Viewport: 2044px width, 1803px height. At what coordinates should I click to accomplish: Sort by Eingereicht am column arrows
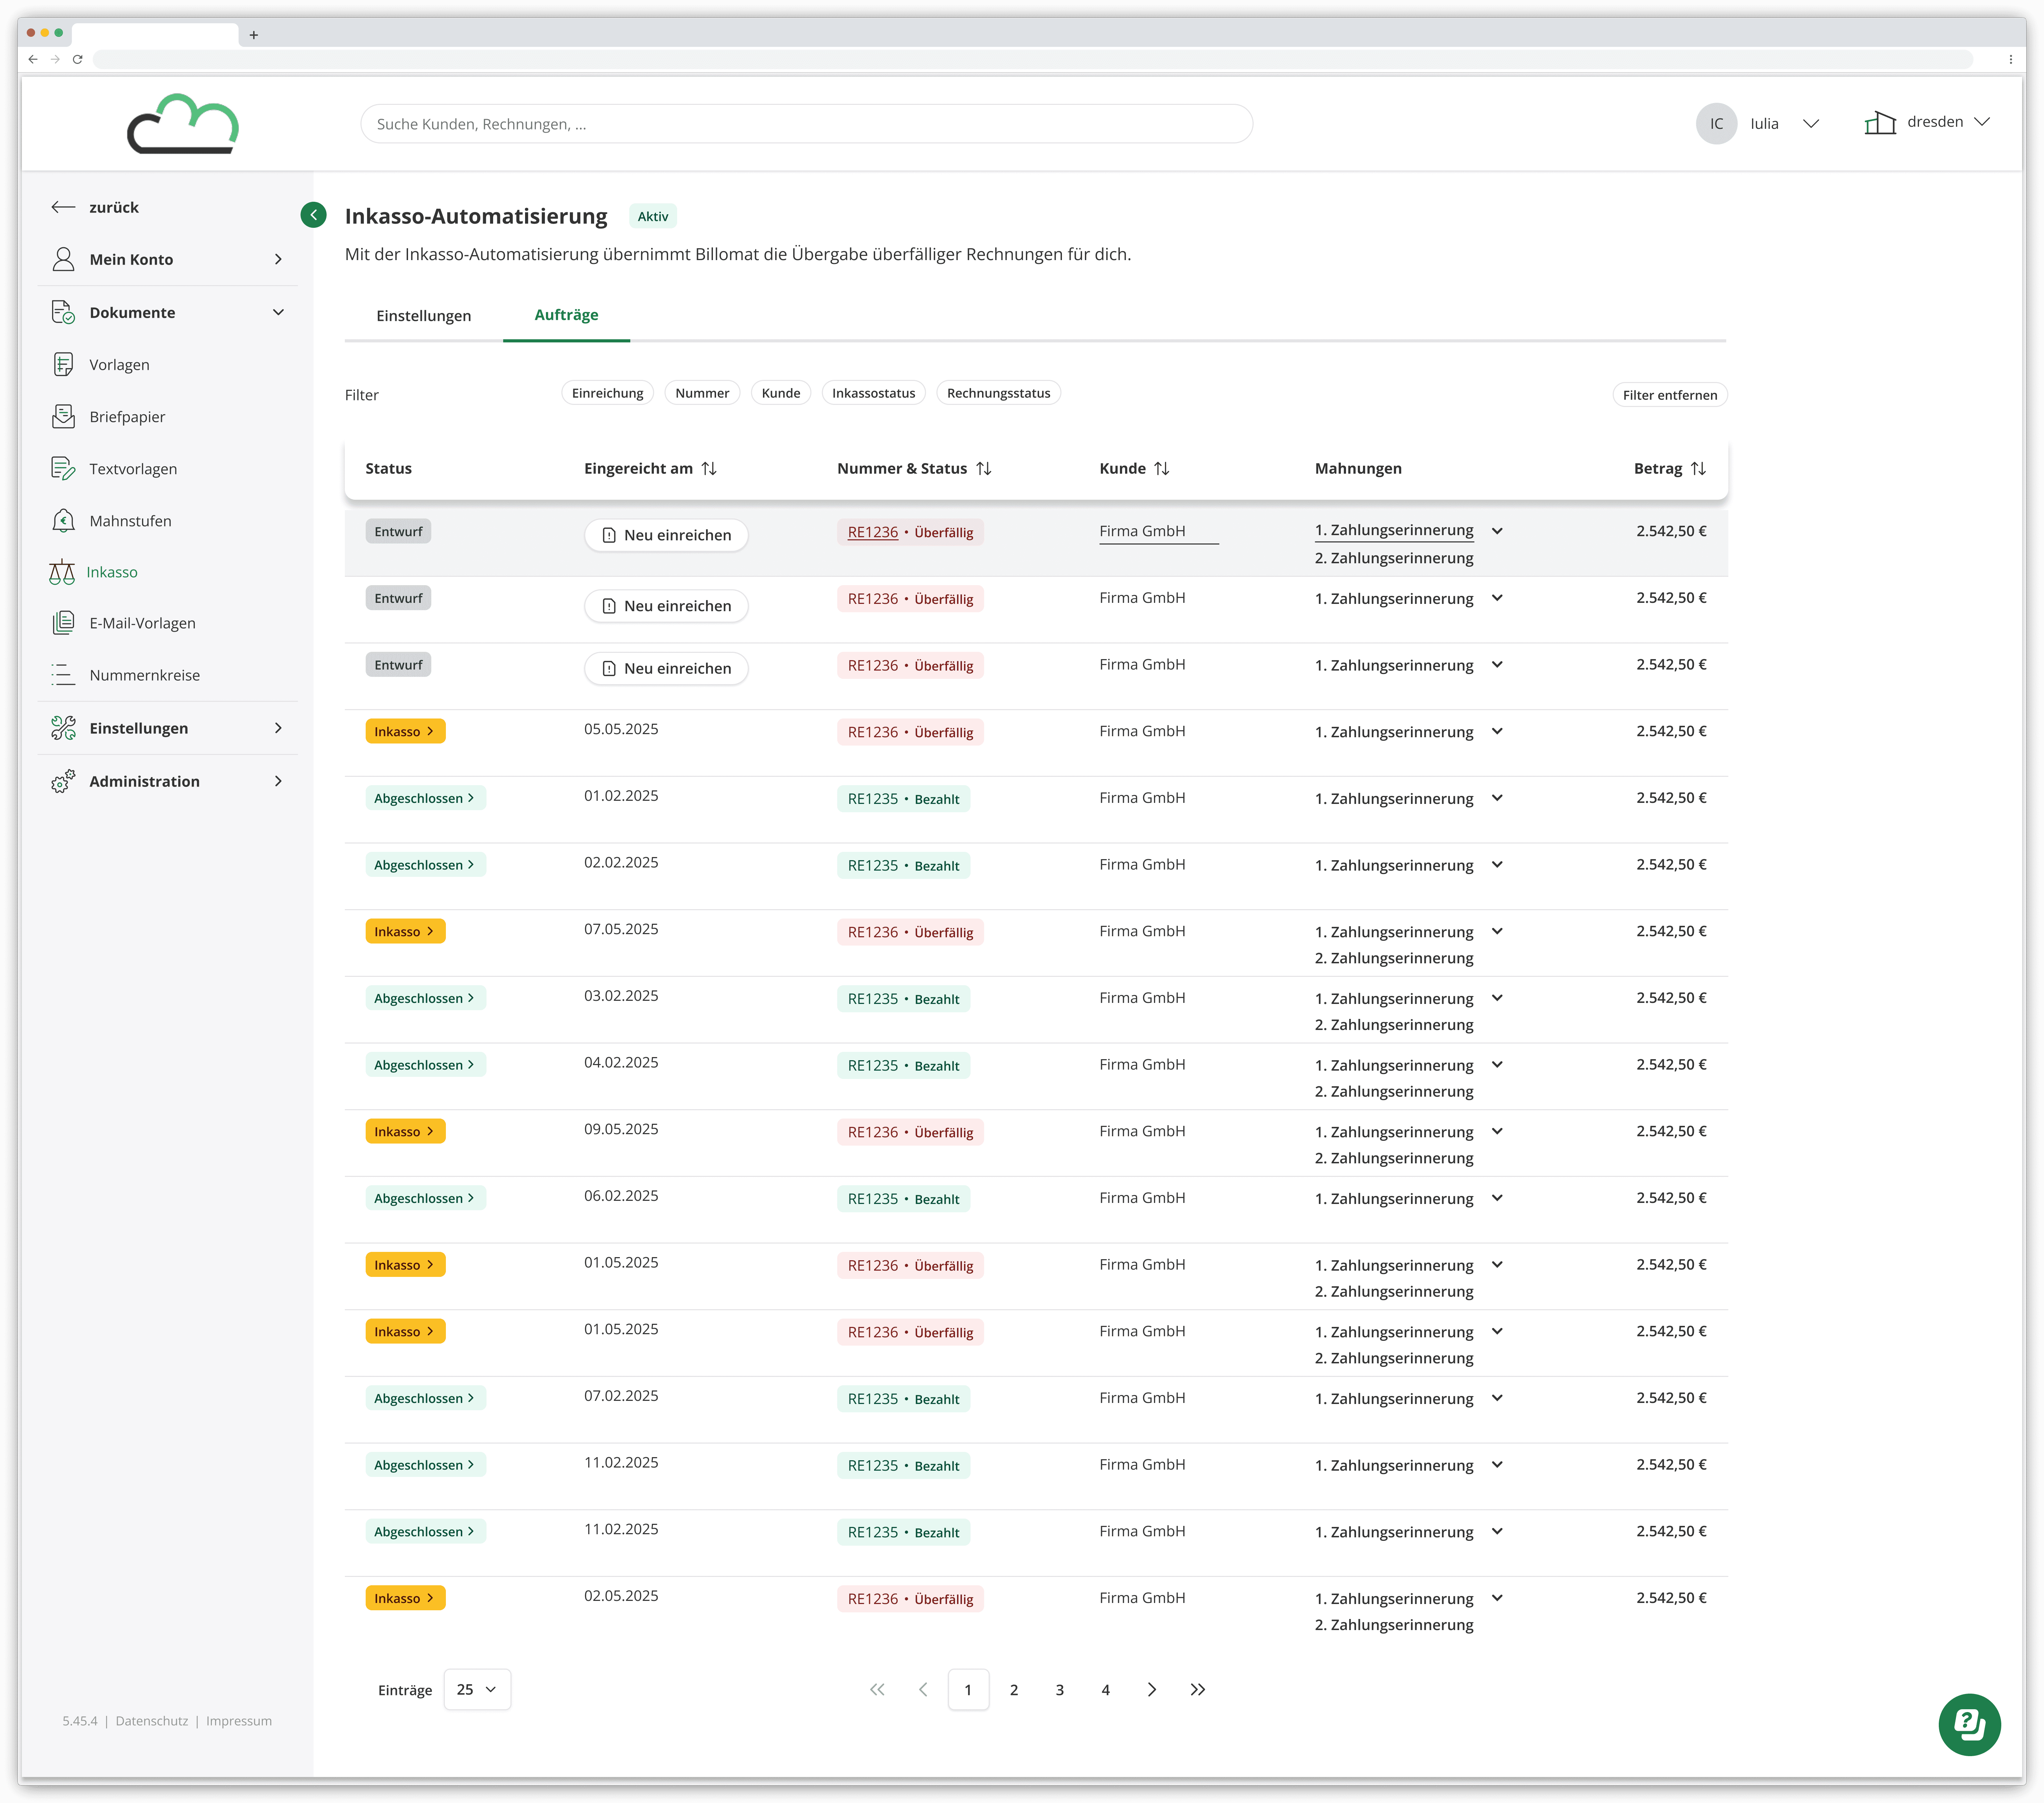(x=709, y=468)
